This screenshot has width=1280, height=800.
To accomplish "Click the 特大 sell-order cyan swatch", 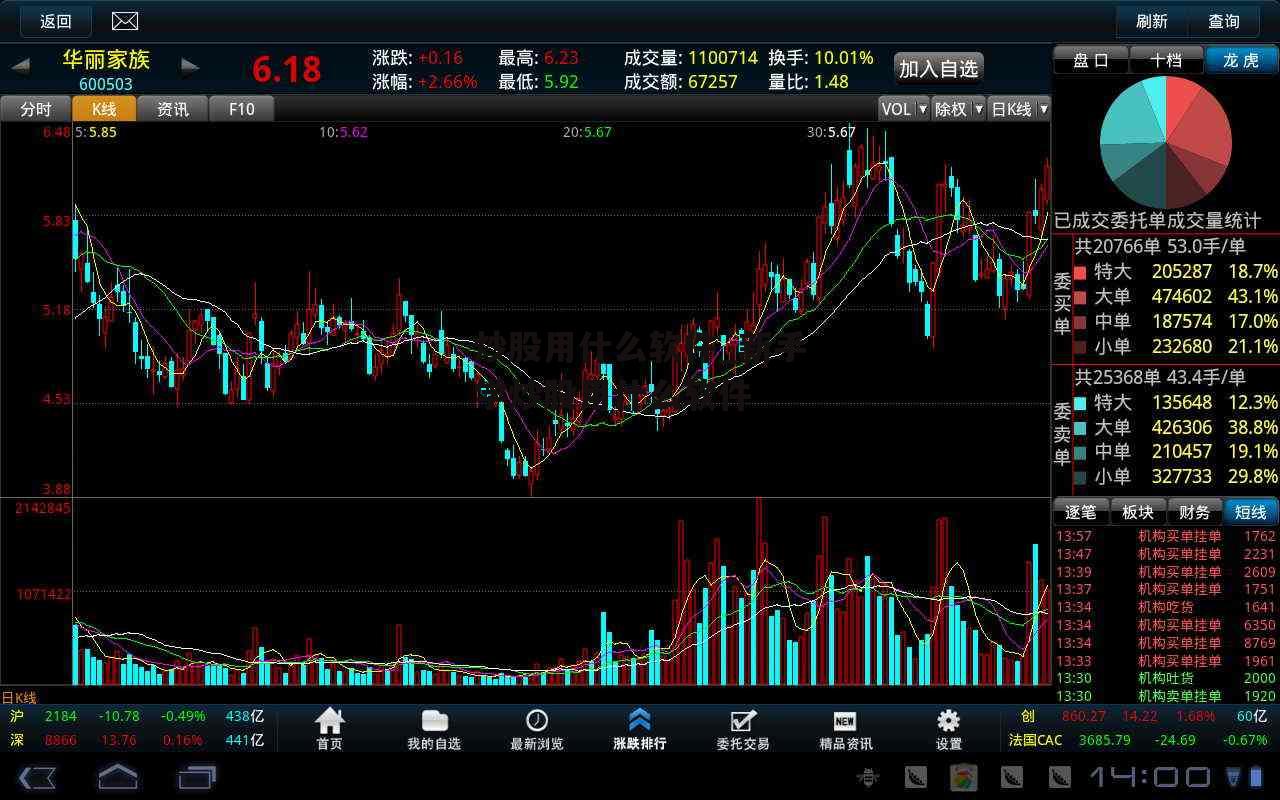I will [1079, 402].
